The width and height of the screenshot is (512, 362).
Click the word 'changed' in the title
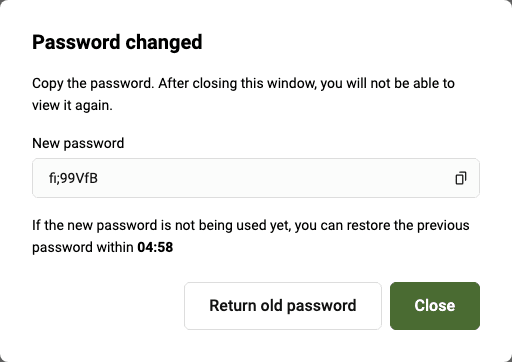[164, 43]
